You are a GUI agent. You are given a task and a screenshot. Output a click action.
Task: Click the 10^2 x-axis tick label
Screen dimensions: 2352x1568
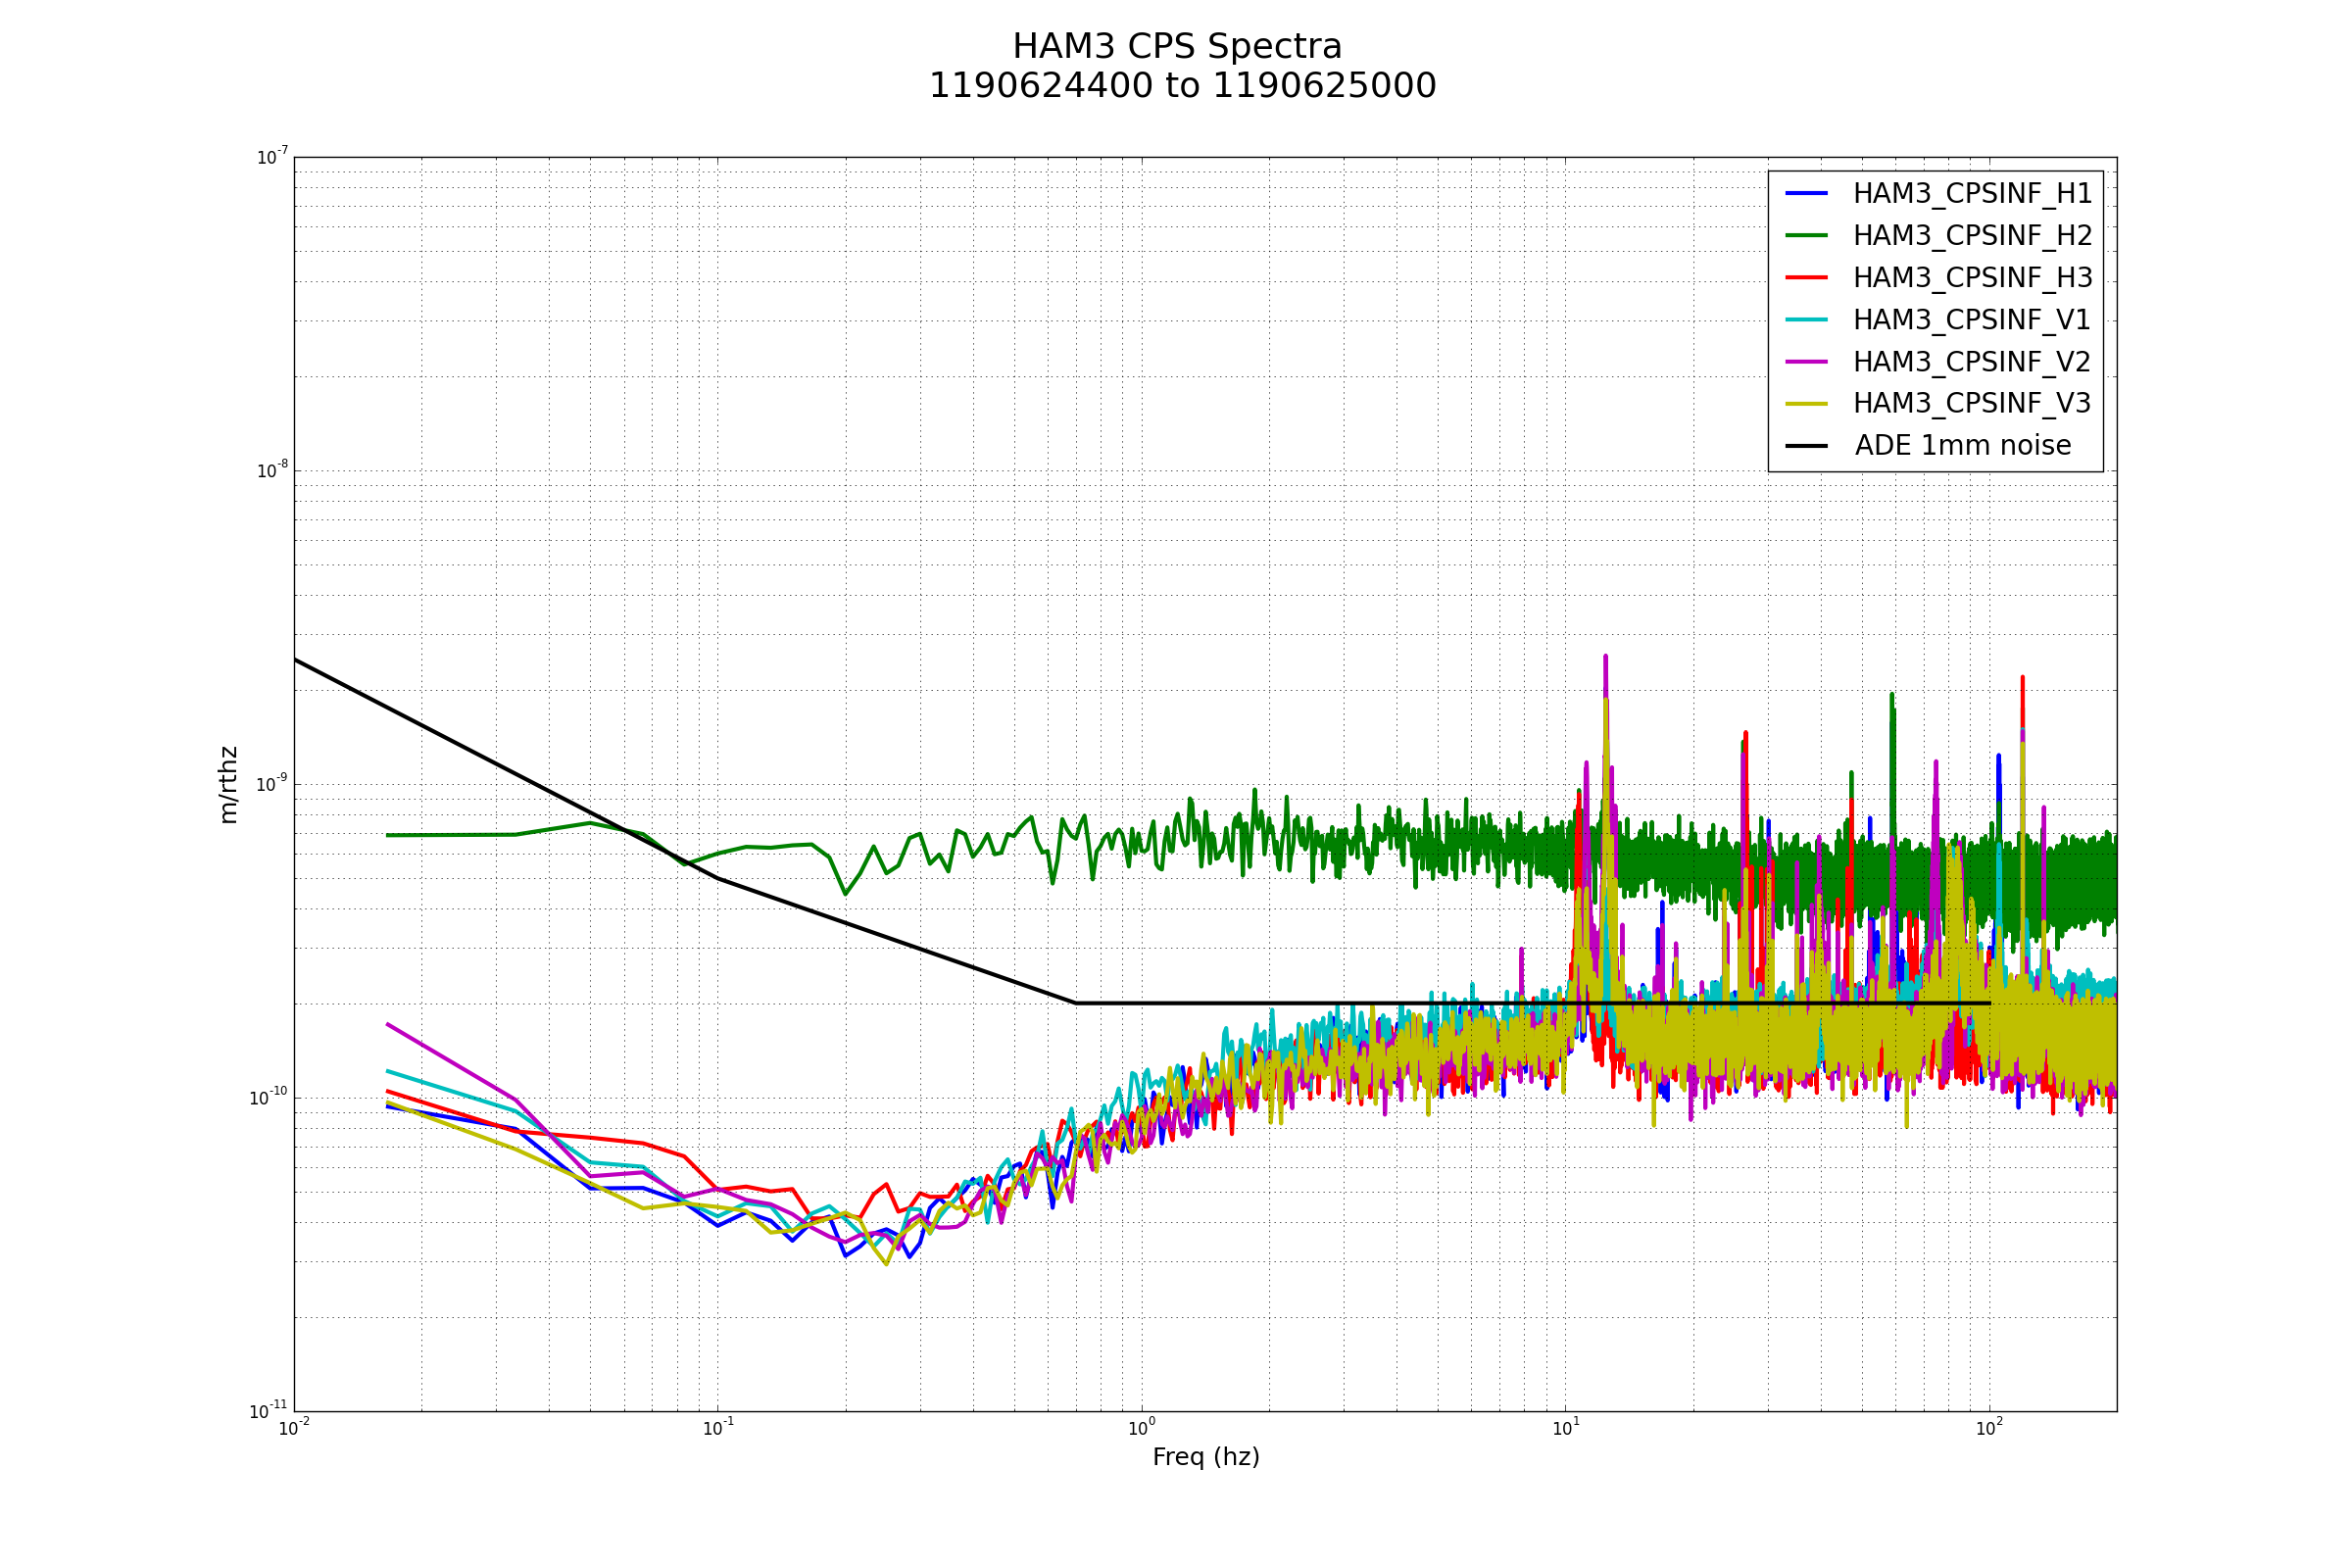(1990, 1428)
